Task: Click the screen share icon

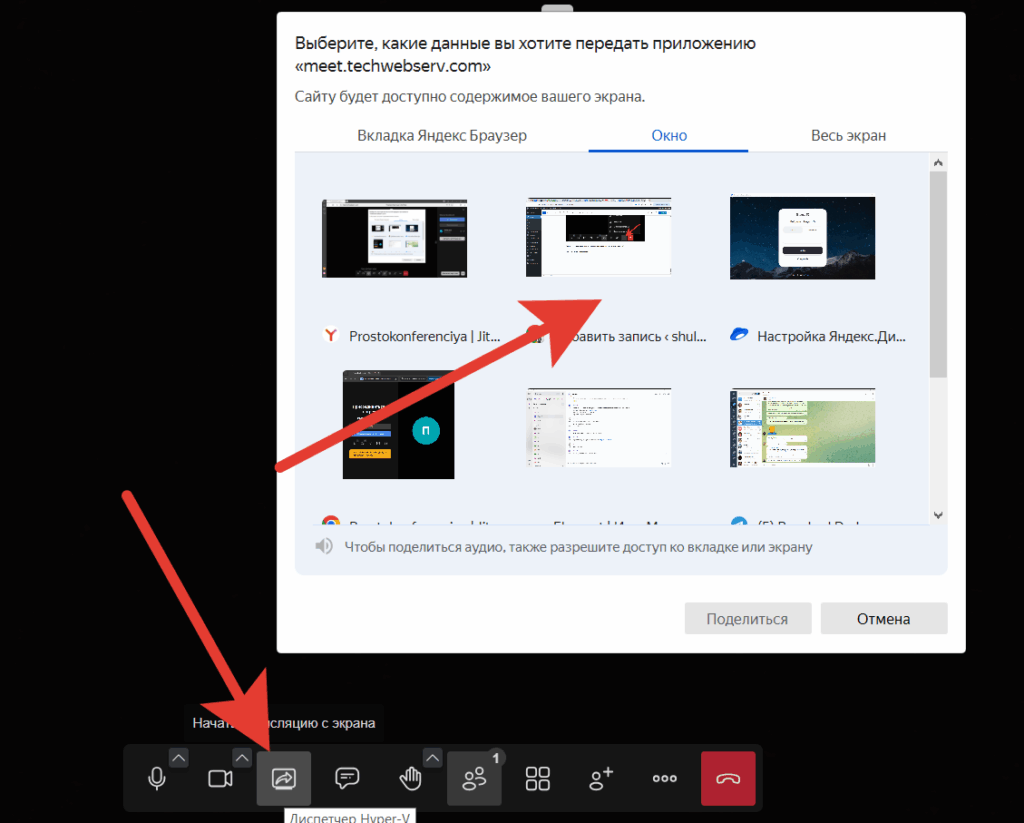Action: [284, 778]
